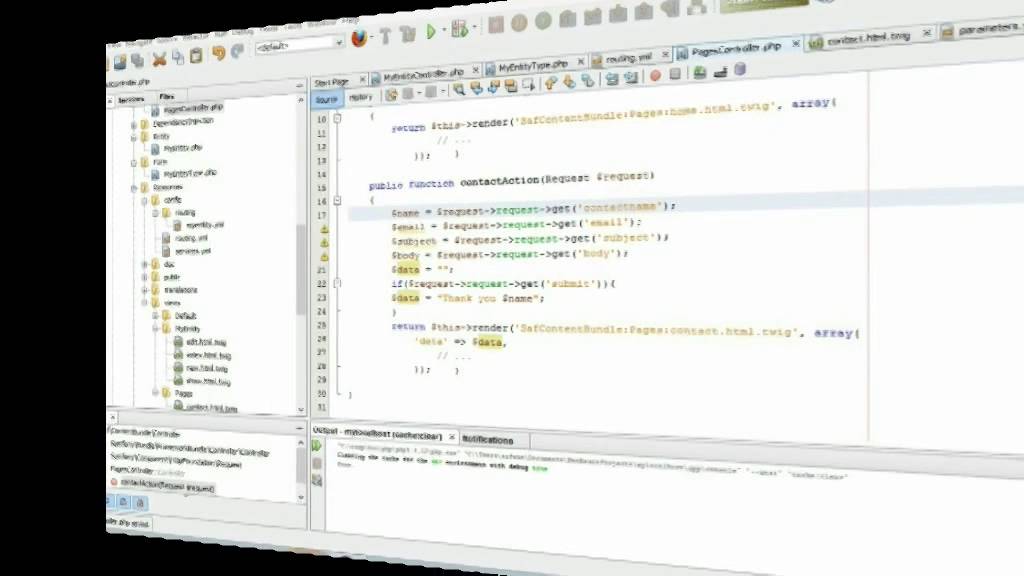Select the Services tab in left panel

(x=131, y=100)
